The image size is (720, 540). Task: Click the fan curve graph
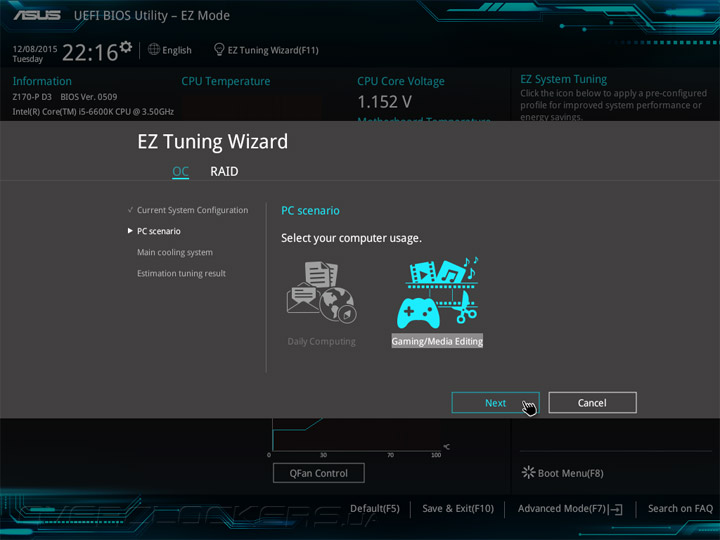point(356,435)
